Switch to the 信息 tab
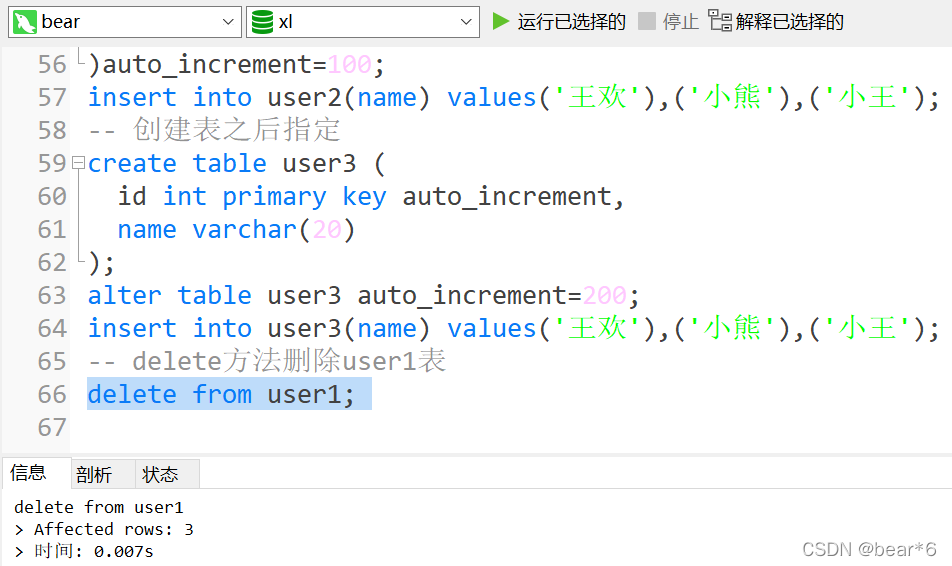Image resolution: width=952 pixels, height=566 pixels. pos(28,473)
